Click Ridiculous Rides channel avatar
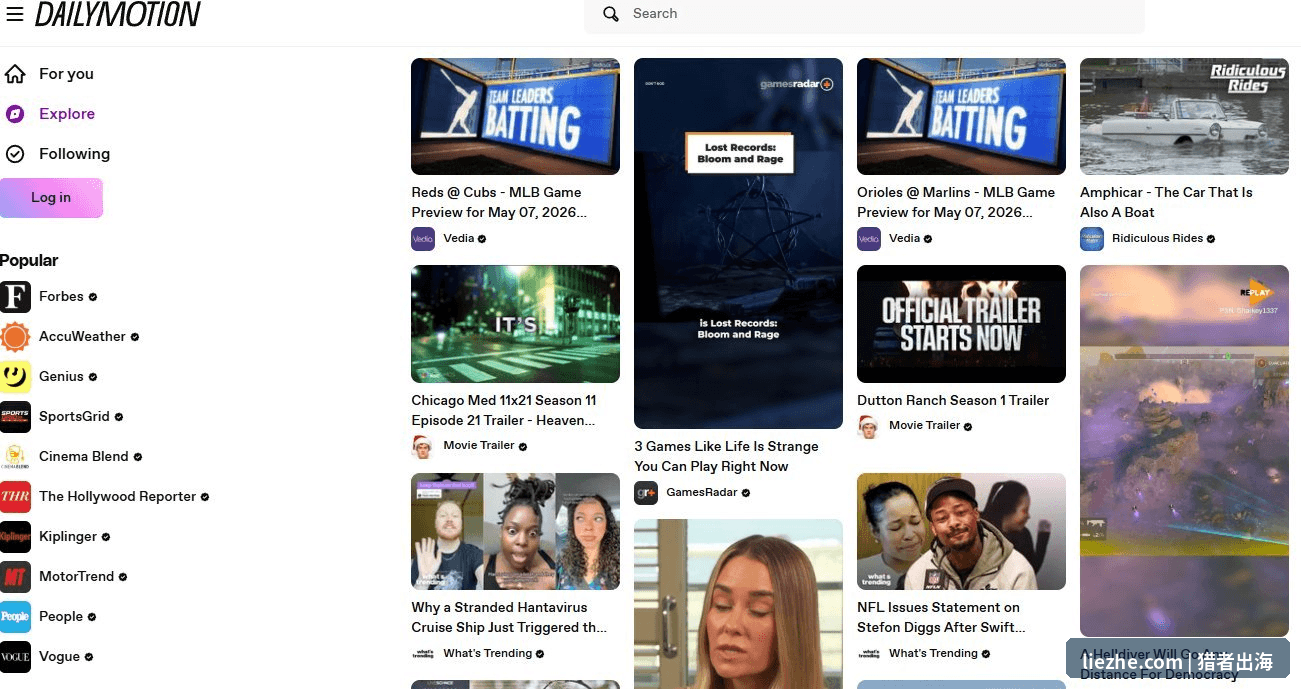 pyautogui.click(x=1092, y=239)
